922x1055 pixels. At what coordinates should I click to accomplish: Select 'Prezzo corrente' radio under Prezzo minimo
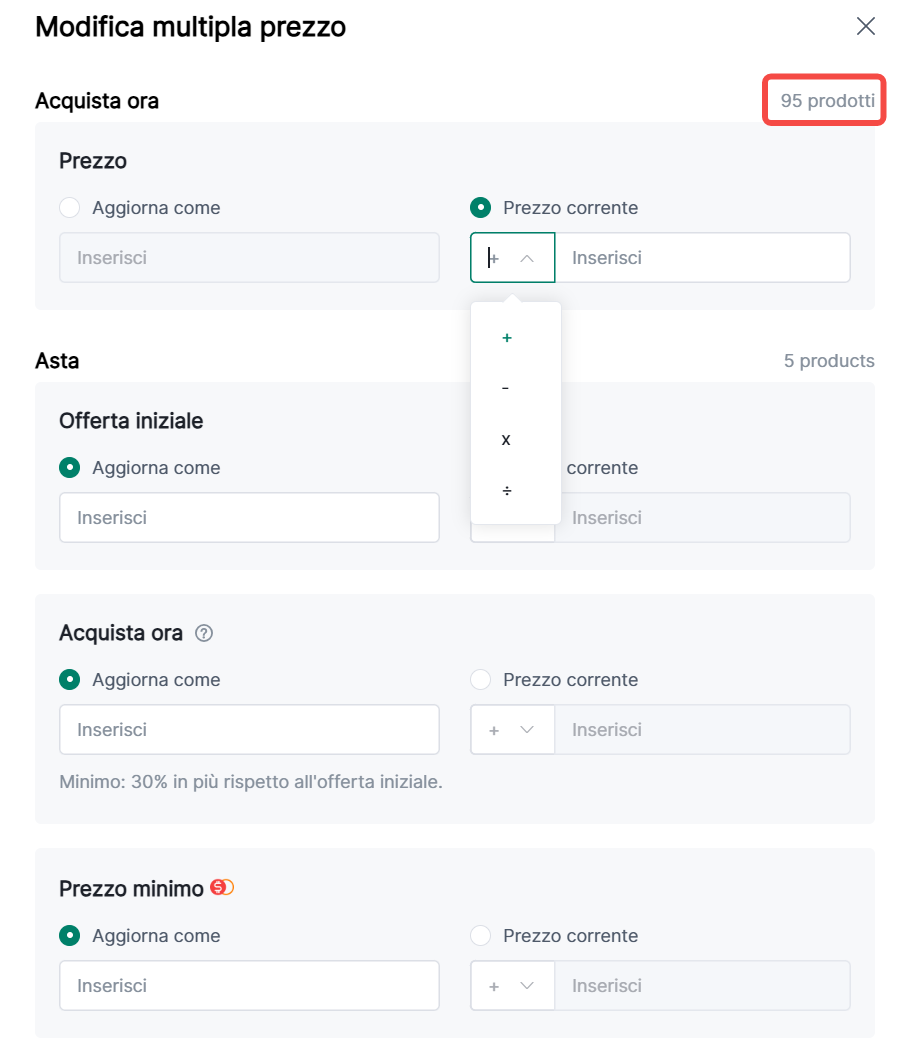tap(481, 936)
